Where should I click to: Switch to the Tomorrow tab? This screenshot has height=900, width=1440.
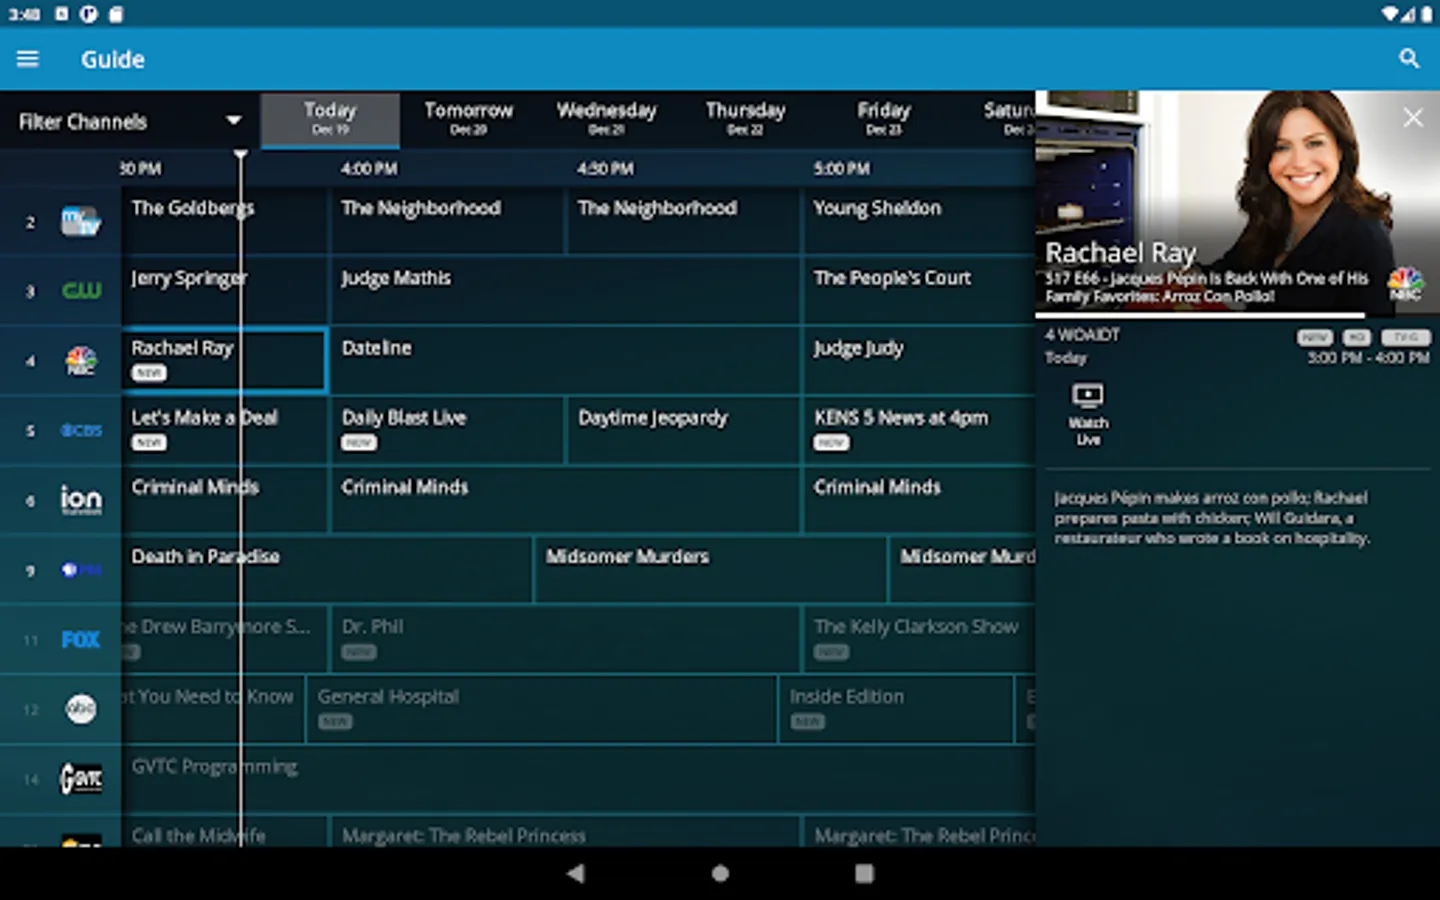(468, 120)
